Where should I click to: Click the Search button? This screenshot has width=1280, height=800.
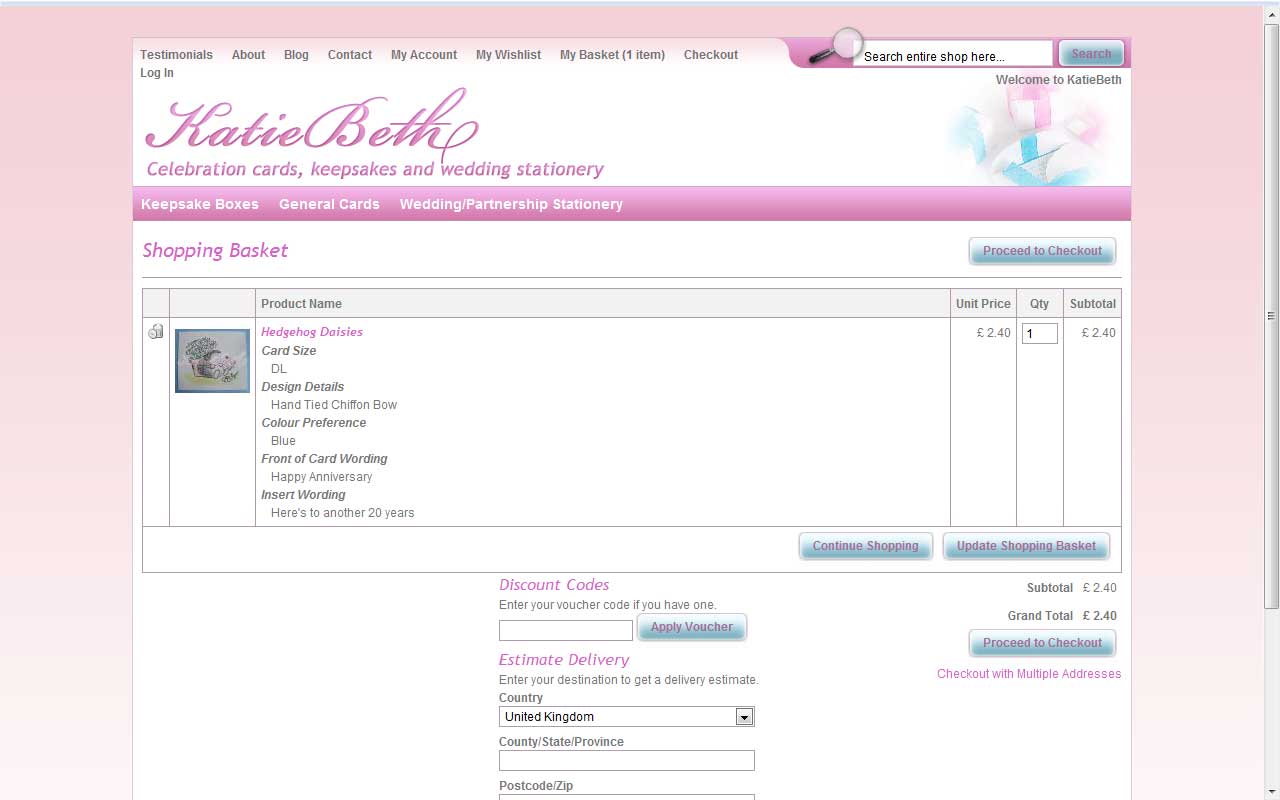1091,54
